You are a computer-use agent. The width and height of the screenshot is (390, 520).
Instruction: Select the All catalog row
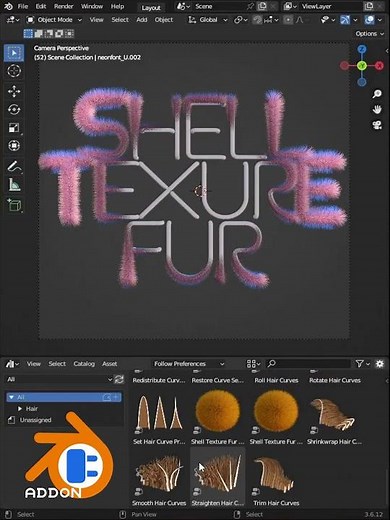pyautogui.click(x=64, y=397)
